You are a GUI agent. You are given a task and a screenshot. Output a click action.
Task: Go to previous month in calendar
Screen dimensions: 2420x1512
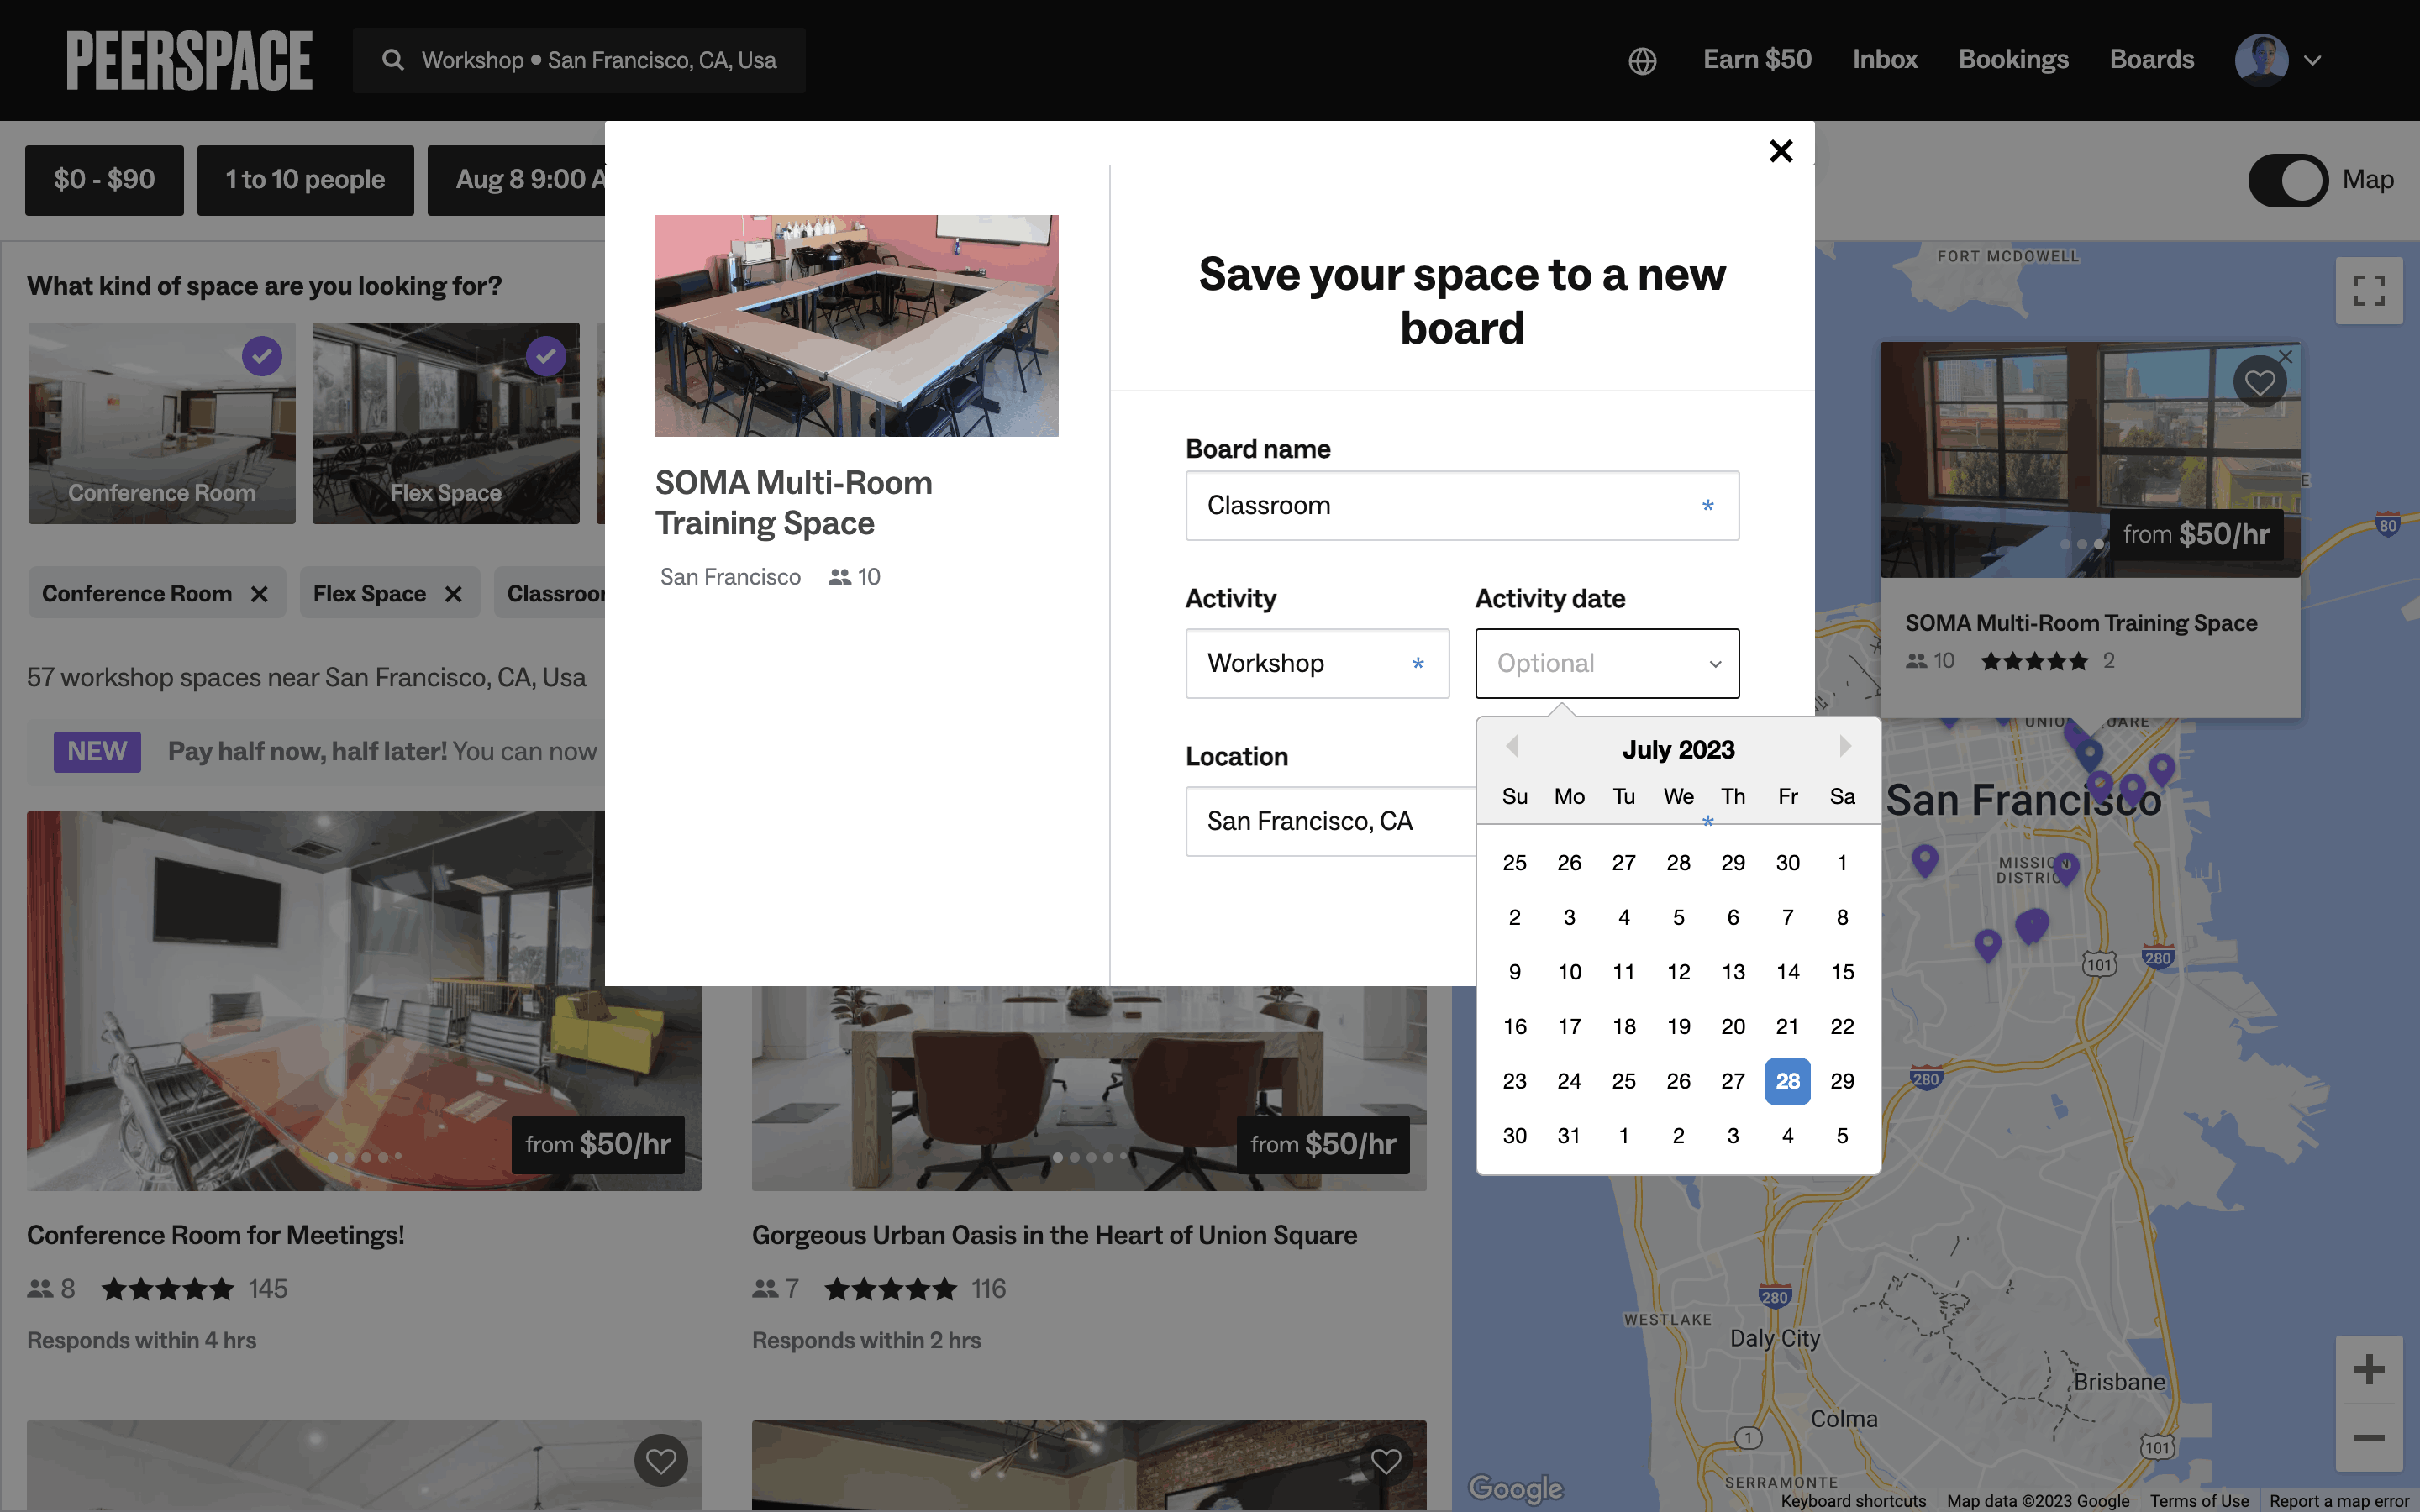[x=1512, y=747]
